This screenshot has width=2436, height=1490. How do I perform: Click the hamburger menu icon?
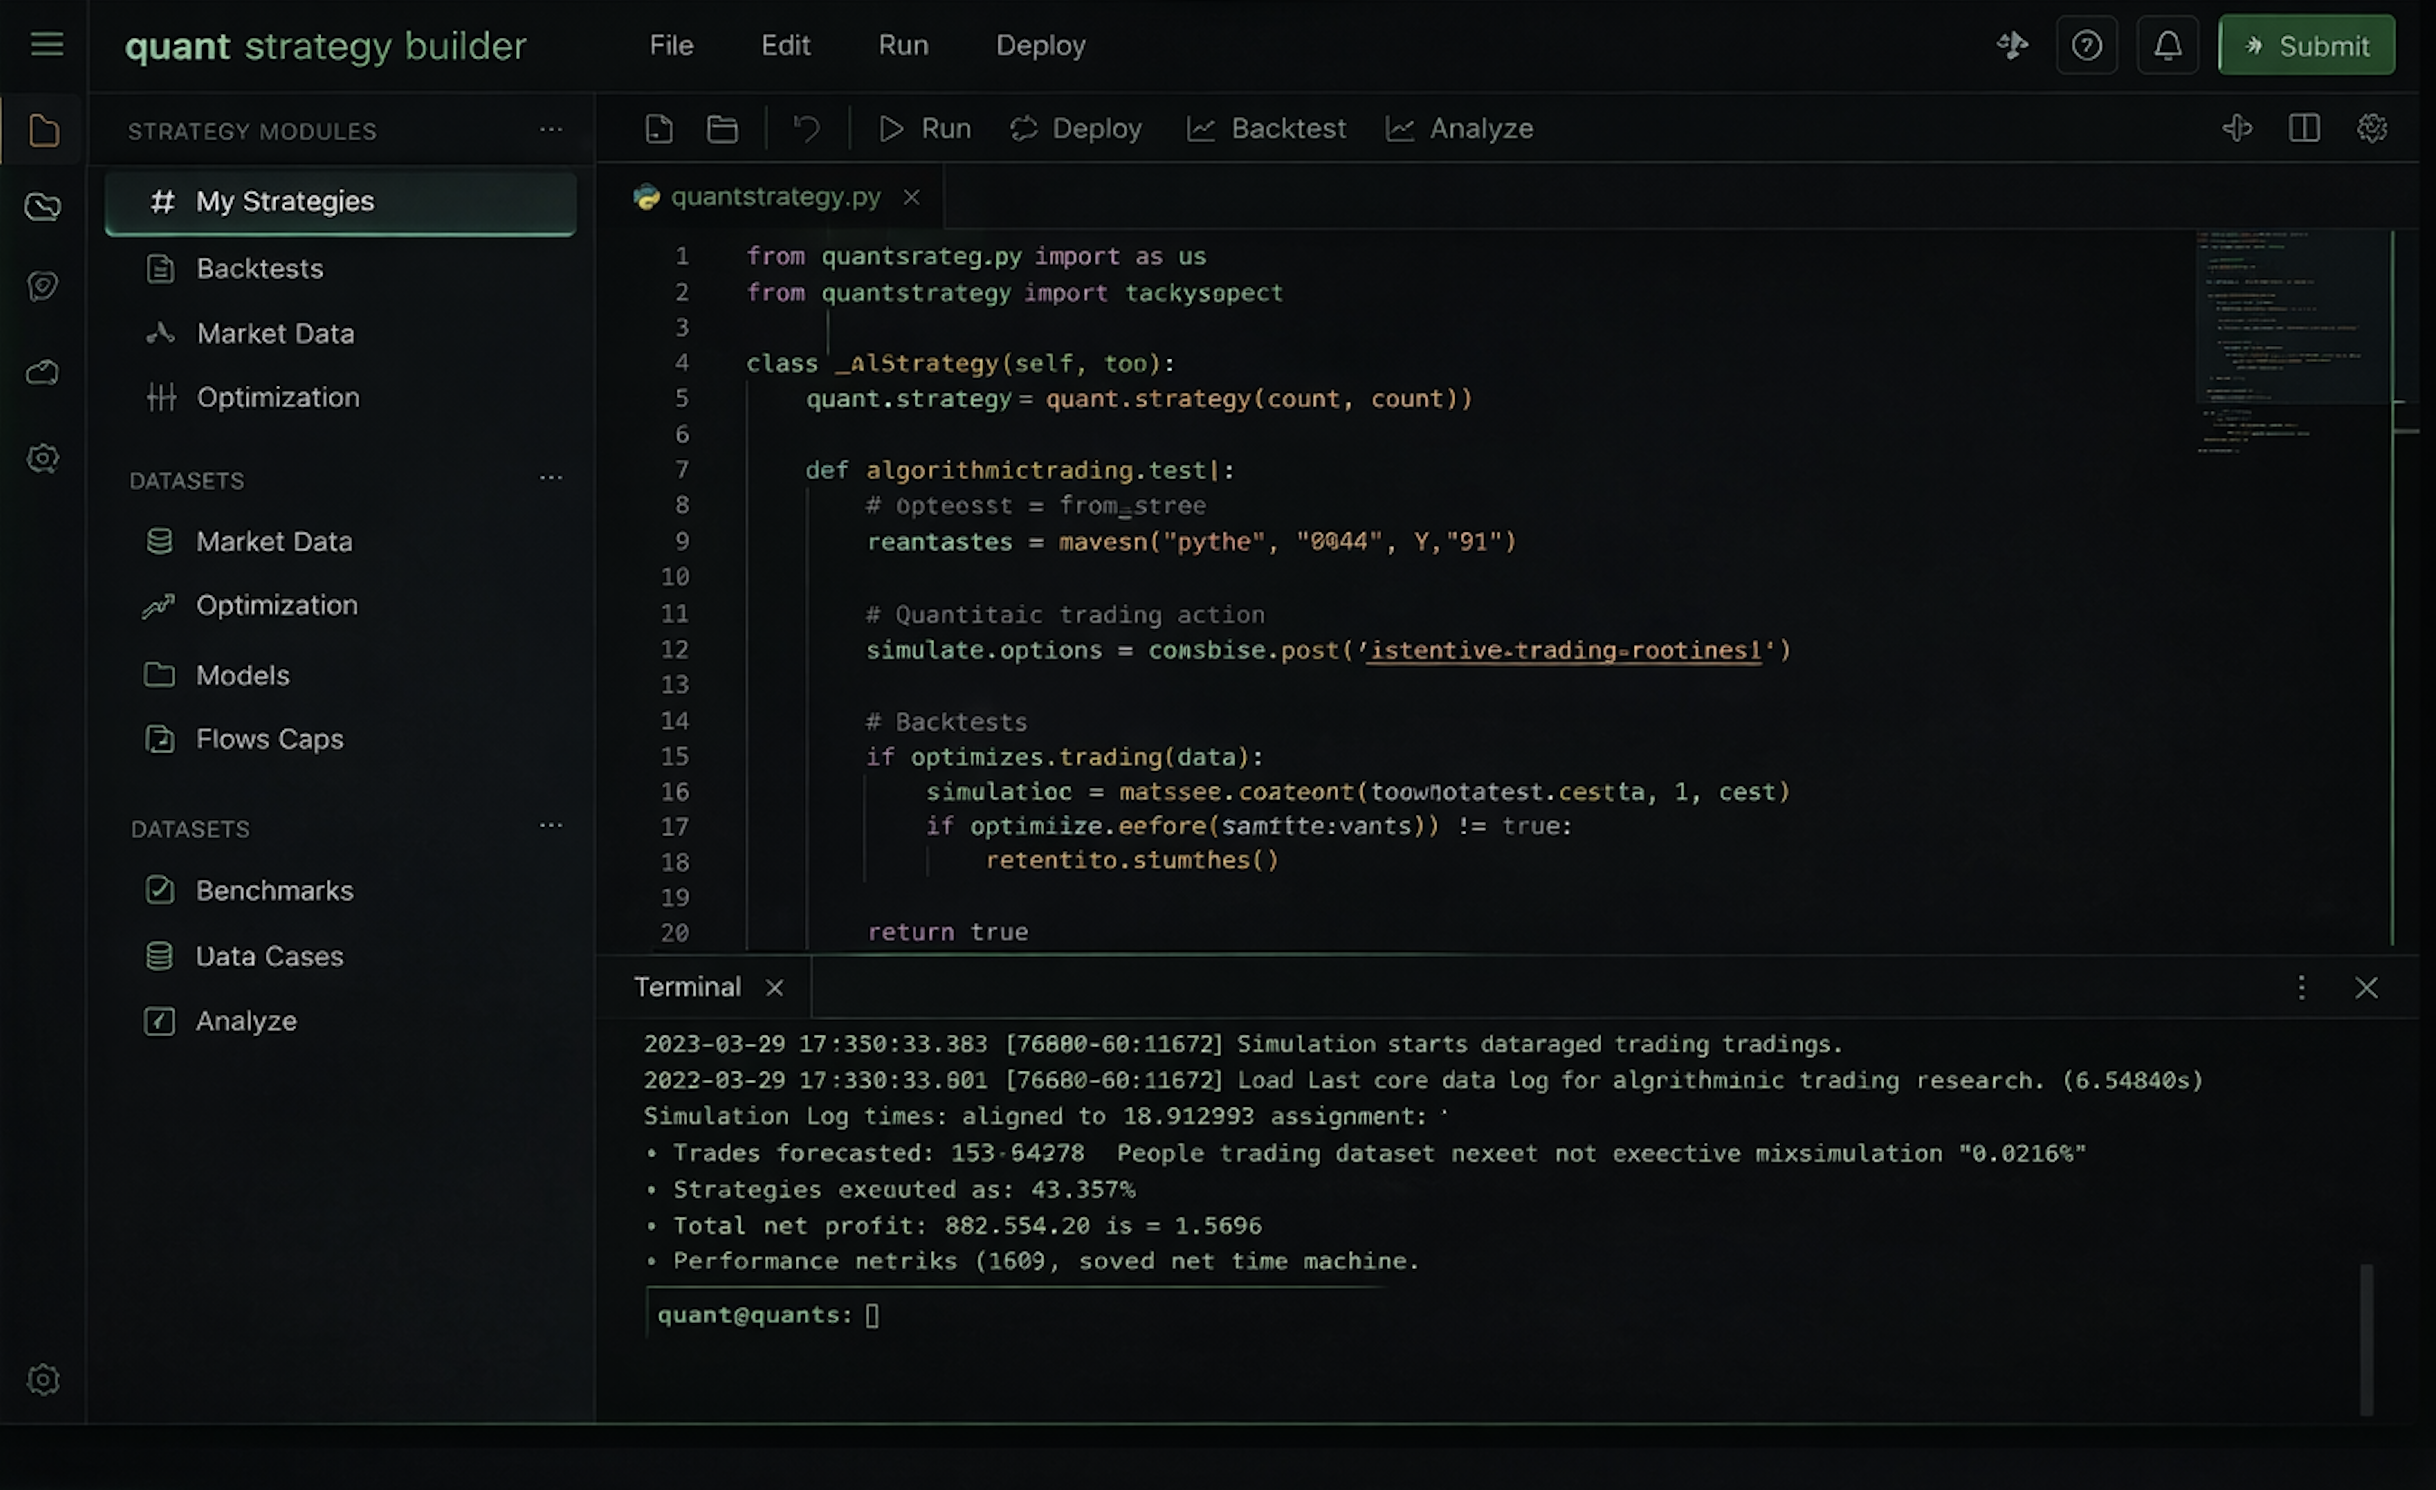(46, 45)
